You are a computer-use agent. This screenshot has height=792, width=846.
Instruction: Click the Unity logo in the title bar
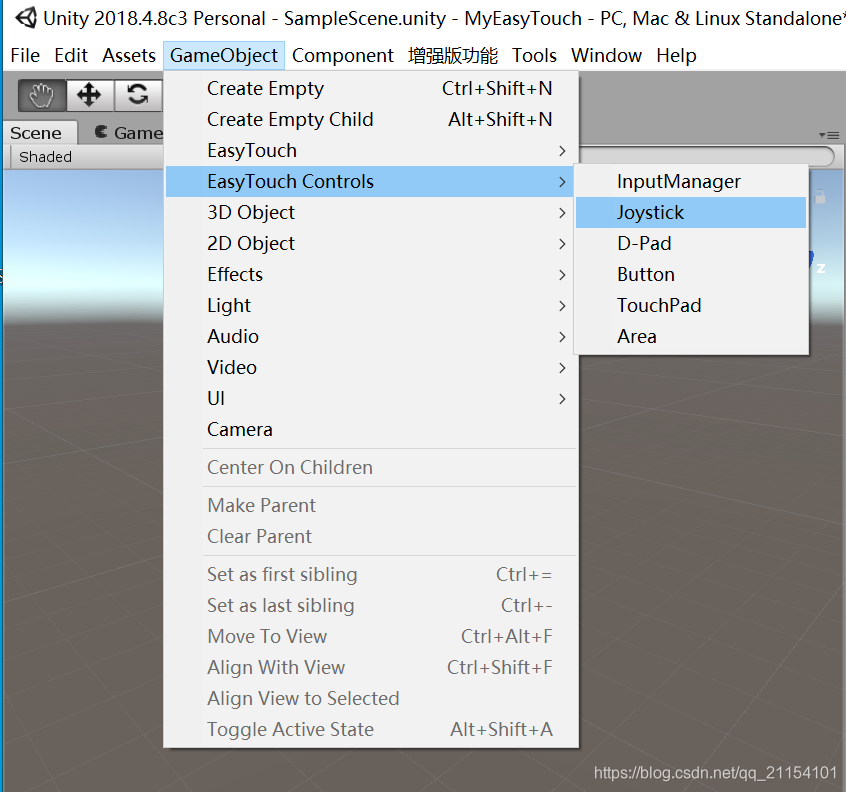(24, 17)
